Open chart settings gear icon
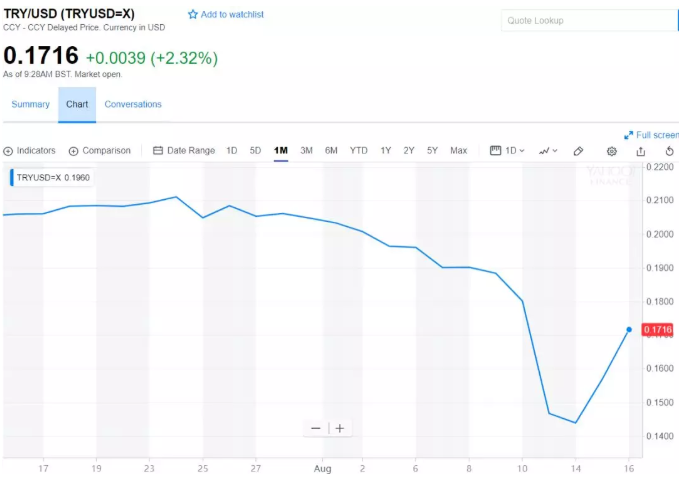 tap(612, 151)
